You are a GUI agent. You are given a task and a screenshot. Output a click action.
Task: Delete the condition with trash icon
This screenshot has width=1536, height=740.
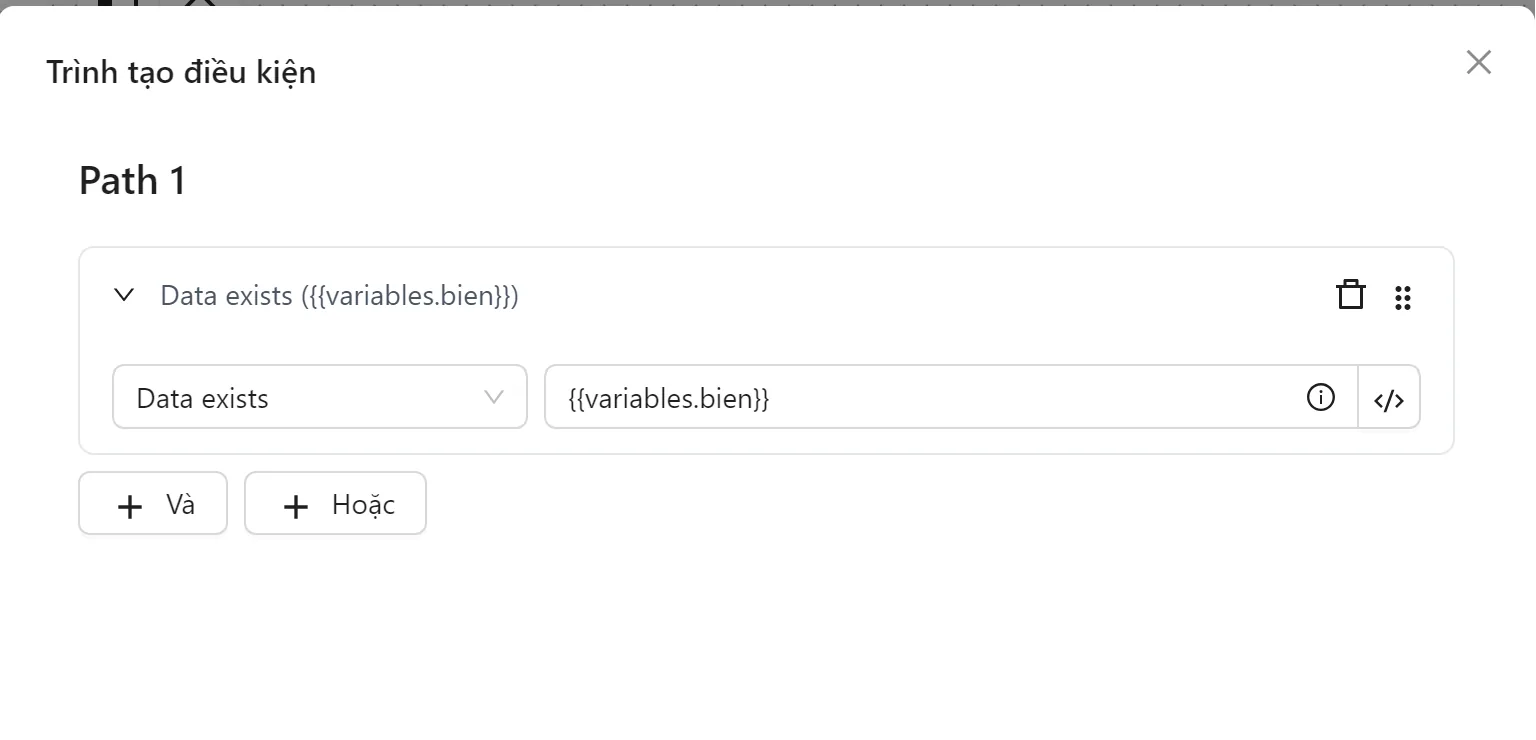1351,296
